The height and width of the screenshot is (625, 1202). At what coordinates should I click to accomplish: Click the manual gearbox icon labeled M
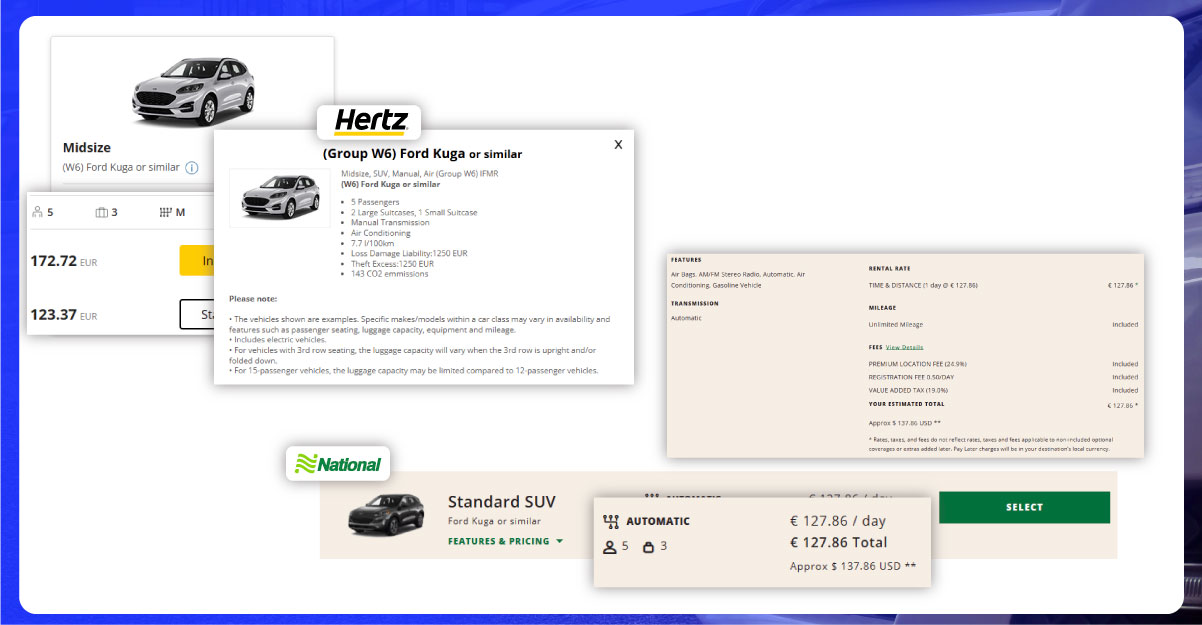pyautogui.click(x=165, y=212)
